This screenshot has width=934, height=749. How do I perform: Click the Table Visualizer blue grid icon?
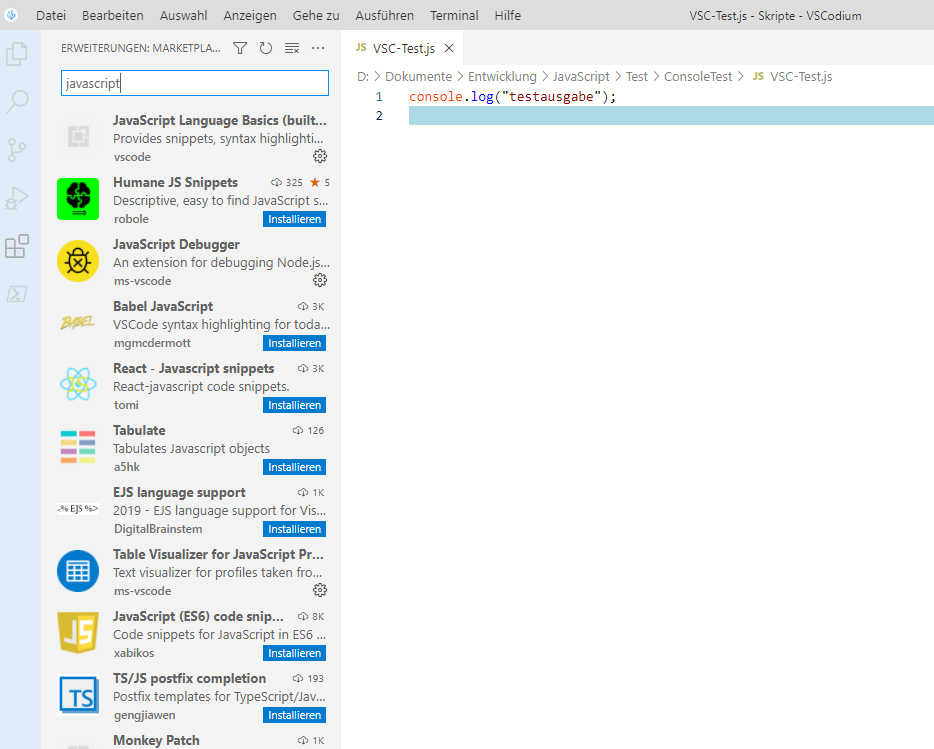(x=78, y=571)
